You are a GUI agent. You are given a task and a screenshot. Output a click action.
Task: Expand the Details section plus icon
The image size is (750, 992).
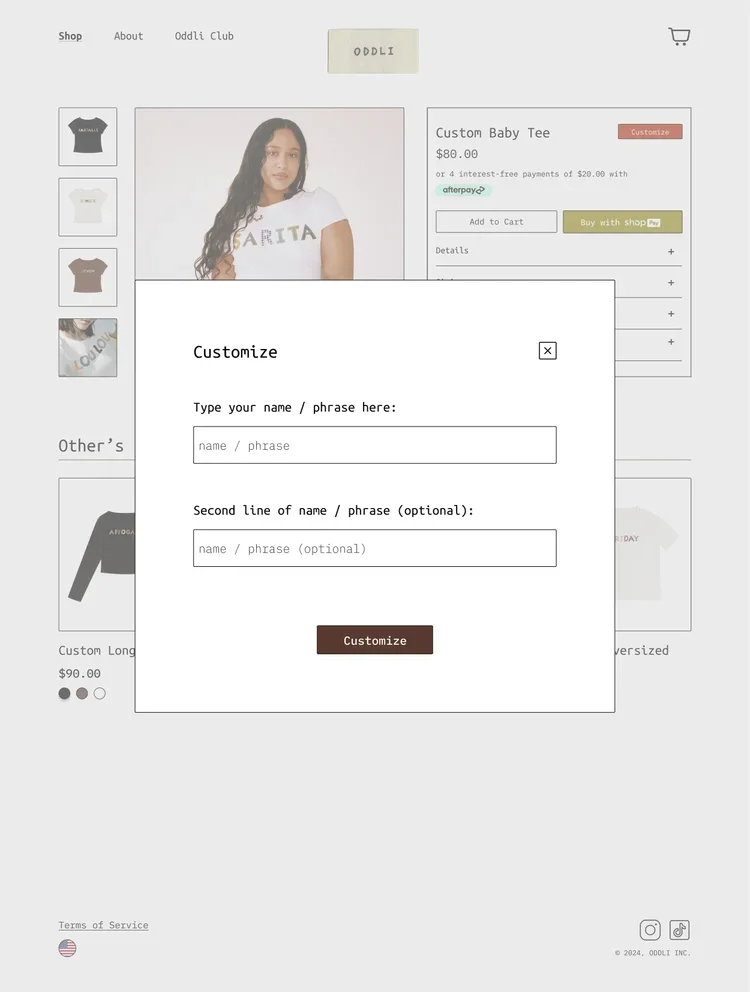coord(671,251)
